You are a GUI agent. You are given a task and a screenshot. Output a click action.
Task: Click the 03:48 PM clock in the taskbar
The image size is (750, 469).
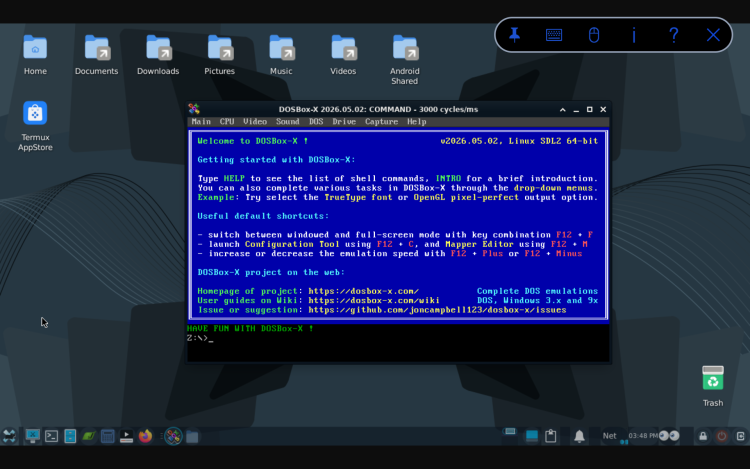point(643,436)
